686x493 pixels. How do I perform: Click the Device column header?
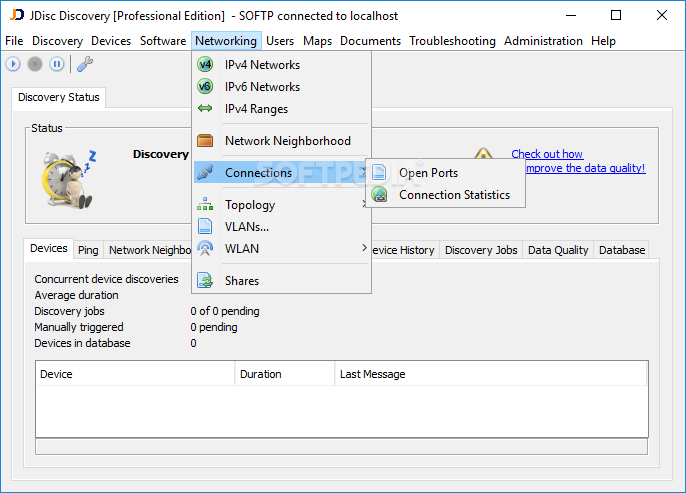click(135, 374)
